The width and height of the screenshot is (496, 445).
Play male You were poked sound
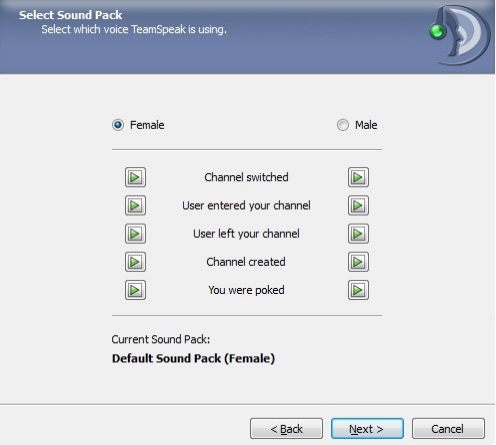click(x=358, y=290)
